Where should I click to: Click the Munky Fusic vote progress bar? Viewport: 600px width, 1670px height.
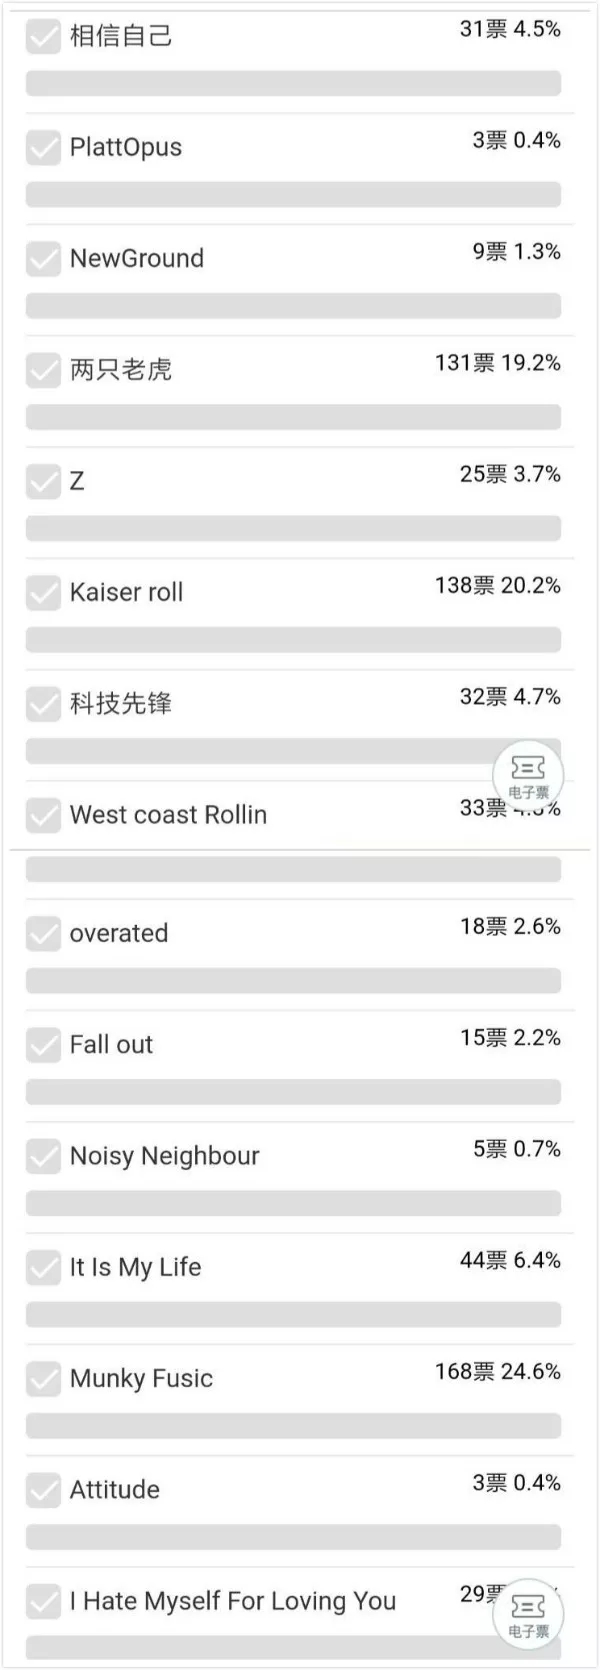(x=293, y=1426)
